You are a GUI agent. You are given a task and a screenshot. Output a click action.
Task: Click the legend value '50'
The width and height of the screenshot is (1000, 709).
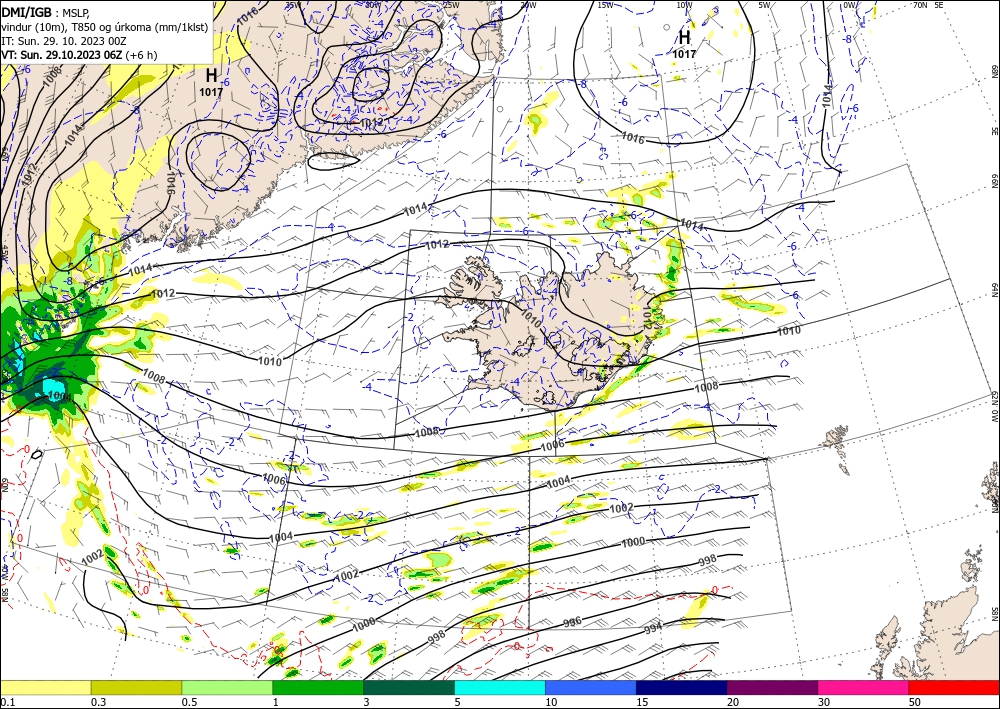pyautogui.click(x=915, y=702)
